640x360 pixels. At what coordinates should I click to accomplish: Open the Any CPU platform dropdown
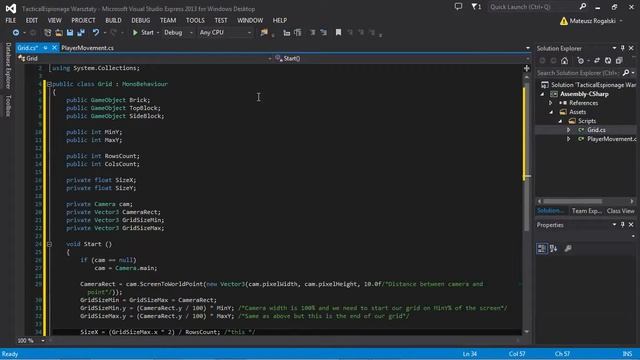point(225,33)
